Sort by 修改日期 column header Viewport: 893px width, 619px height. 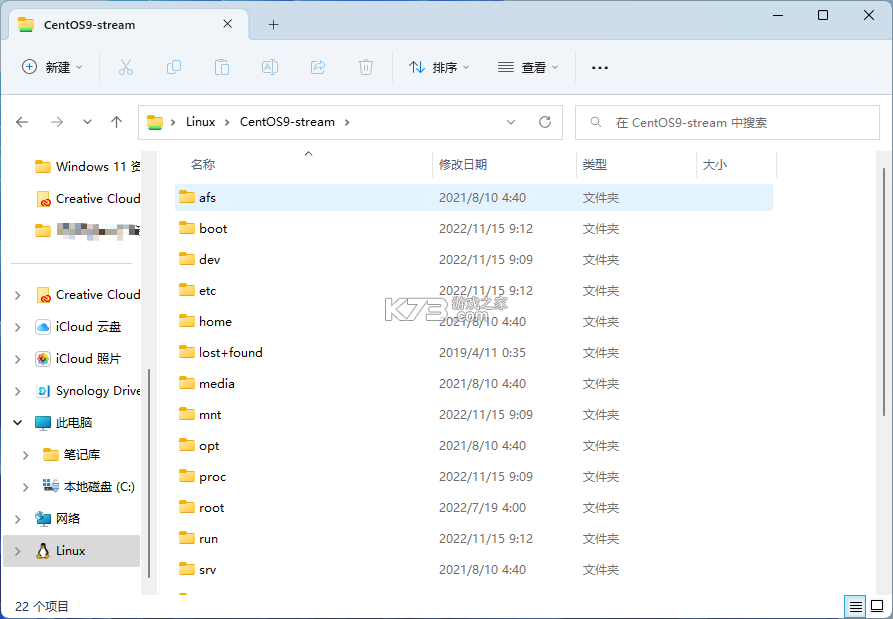tap(505, 165)
